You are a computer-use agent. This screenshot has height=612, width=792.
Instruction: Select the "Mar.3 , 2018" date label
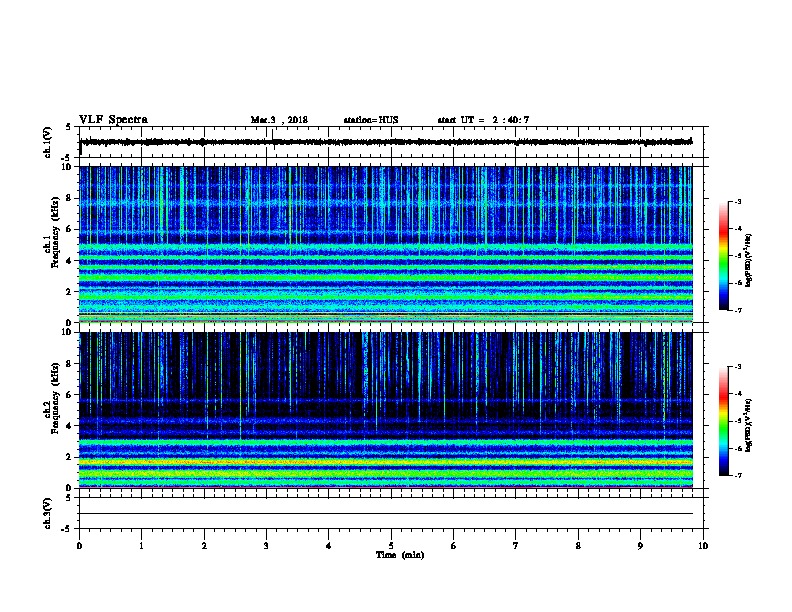click(279, 120)
